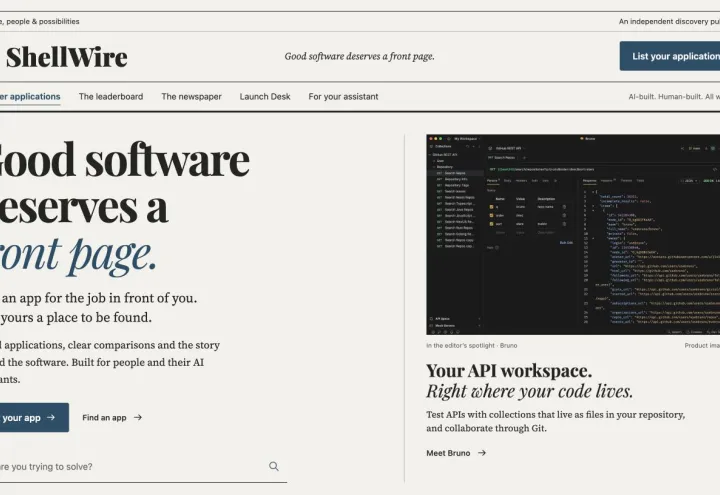Click the Find an app link
Image resolution: width=720 pixels, height=495 pixels.
pyautogui.click(x=112, y=417)
